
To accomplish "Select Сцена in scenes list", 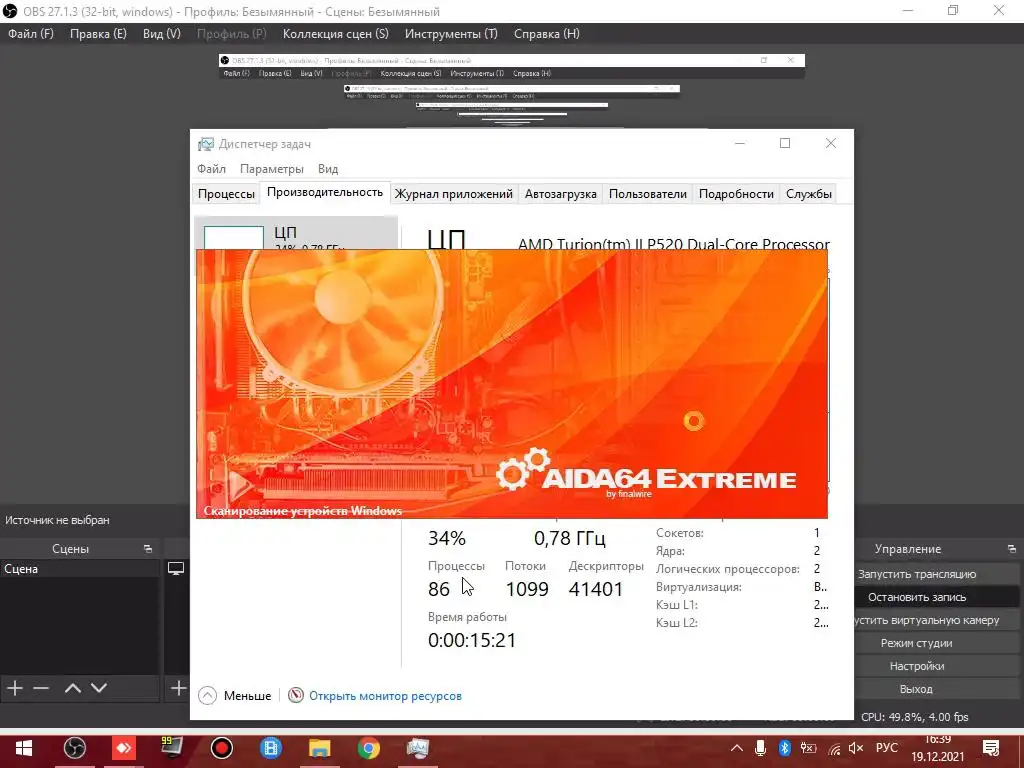I will click(80, 569).
